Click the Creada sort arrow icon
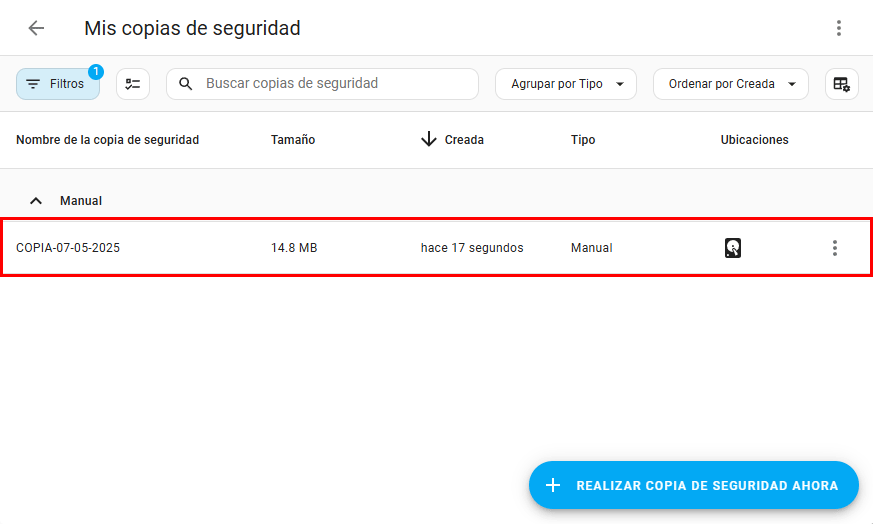Viewport: 873px width, 524px height. pos(429,140)
